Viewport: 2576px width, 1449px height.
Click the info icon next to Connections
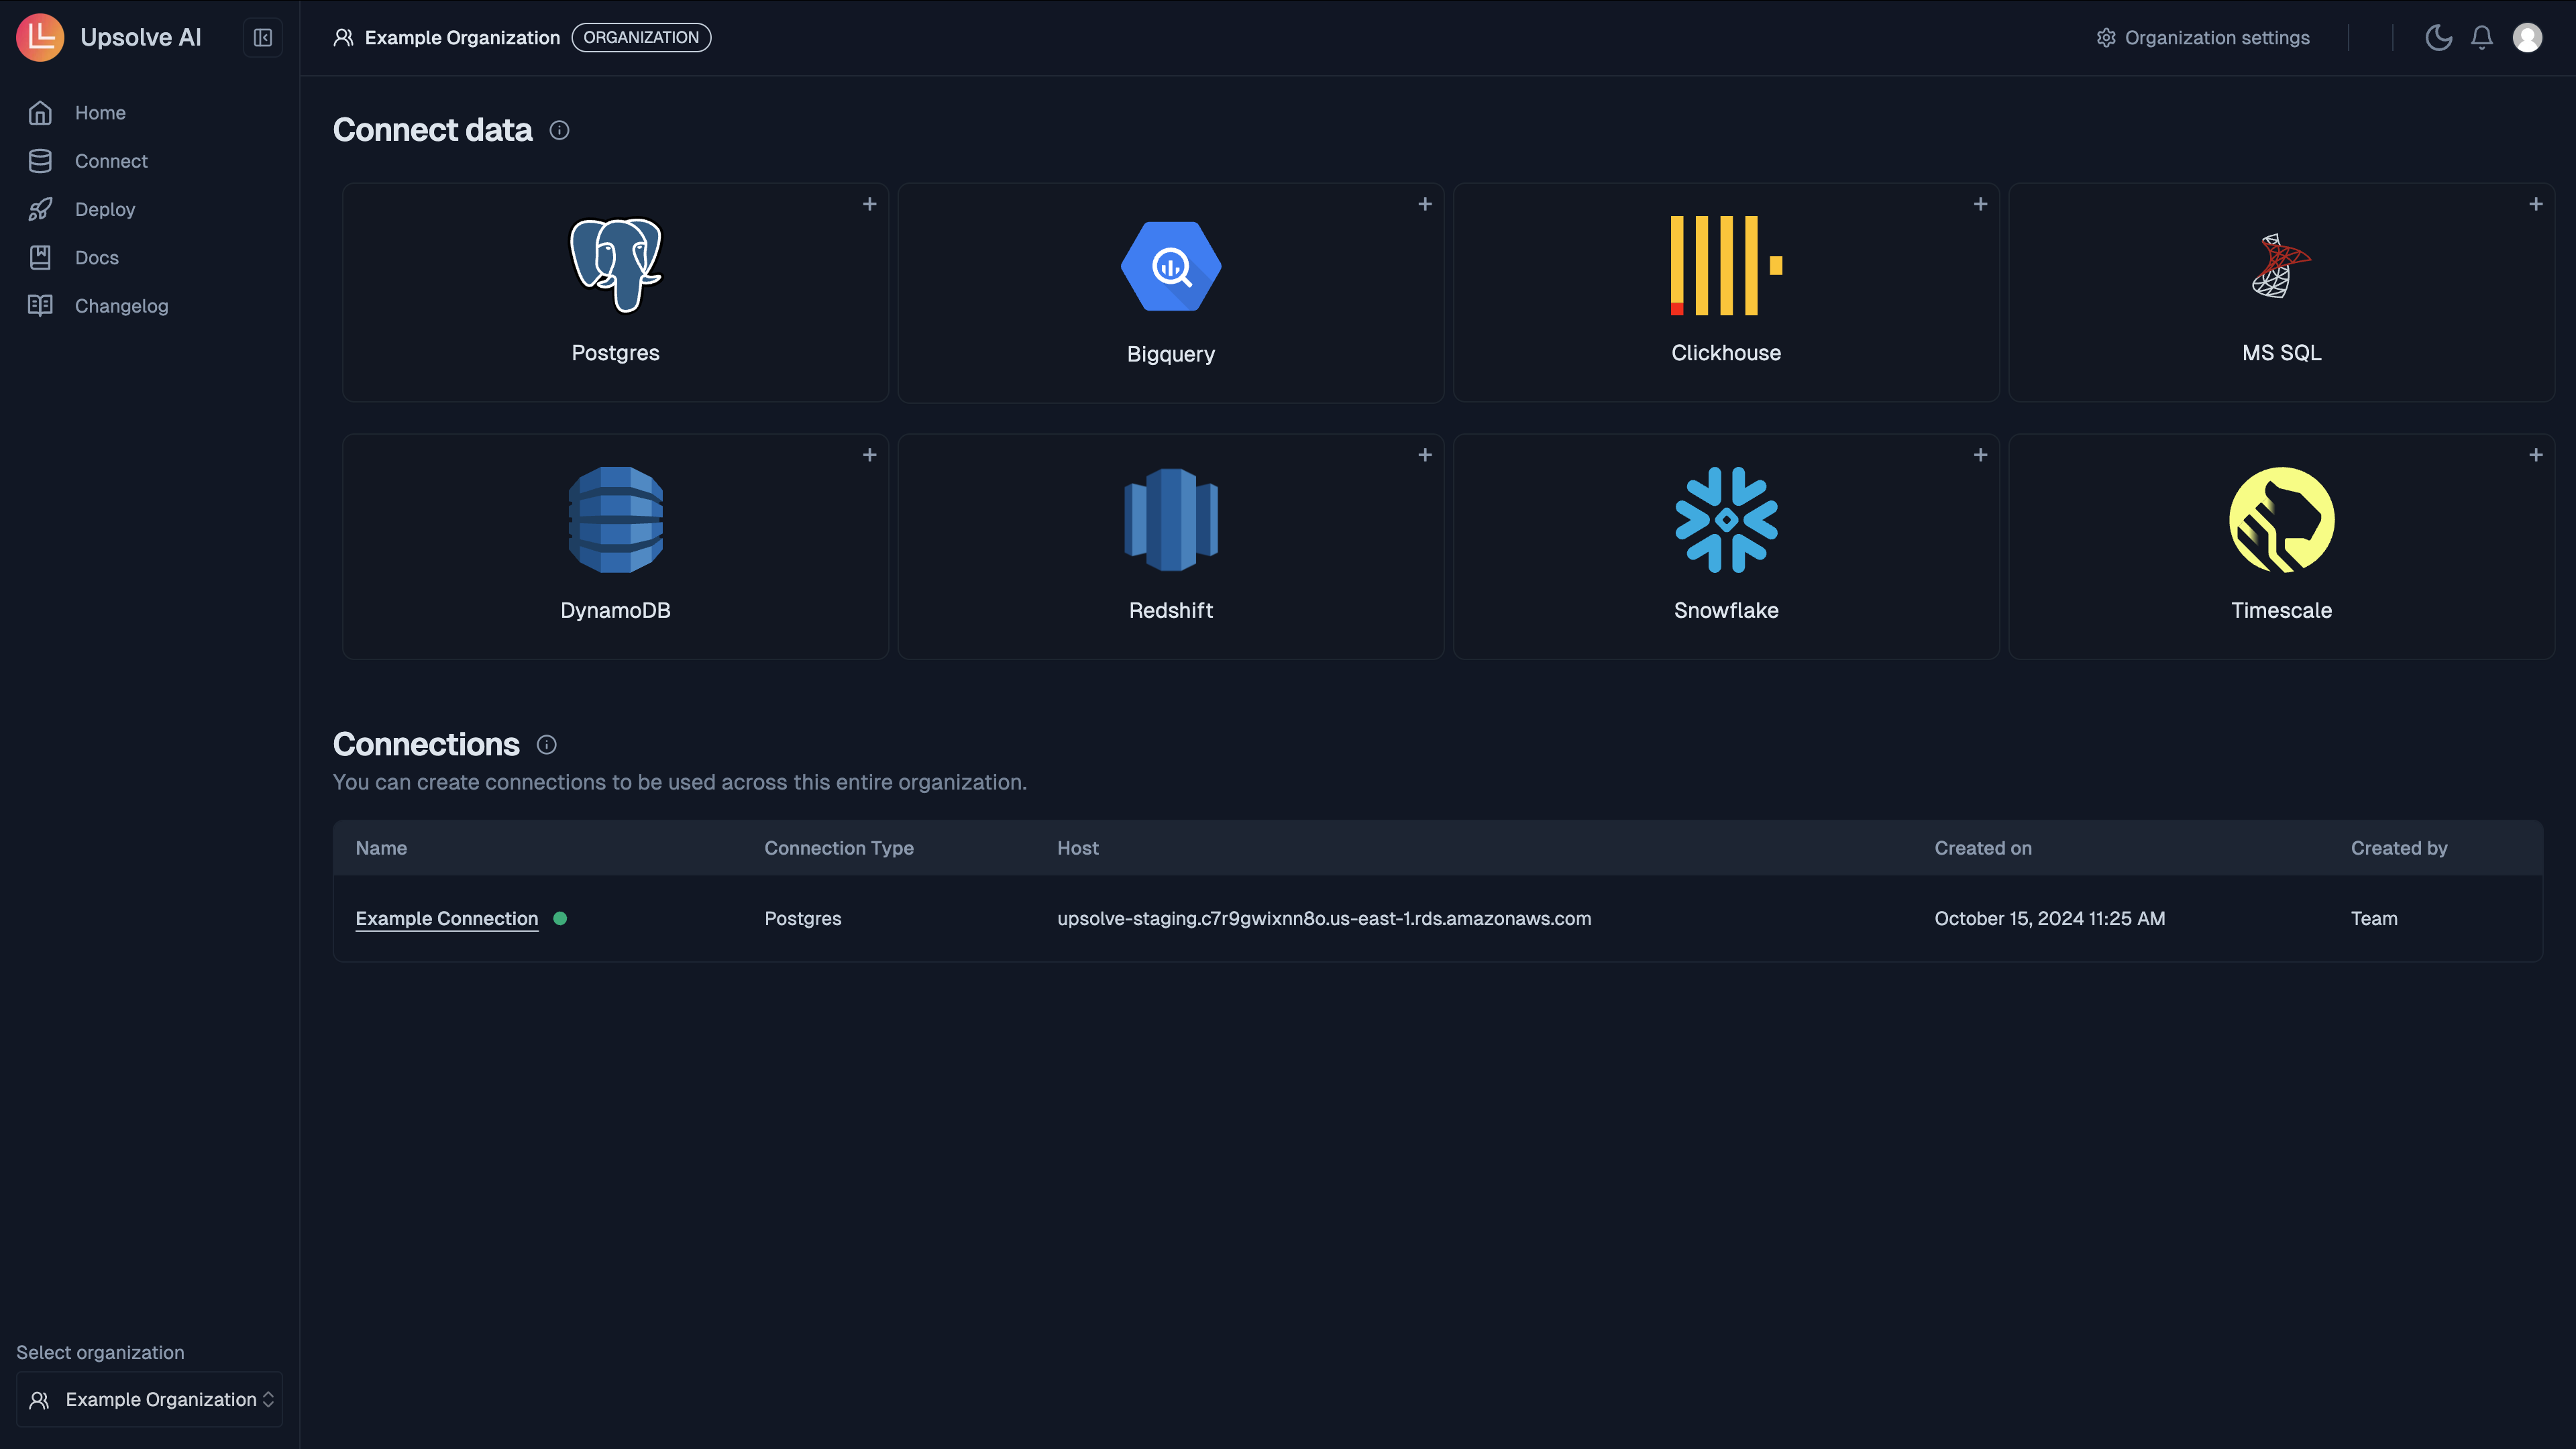pyautogui.click(x=545, y=745)
